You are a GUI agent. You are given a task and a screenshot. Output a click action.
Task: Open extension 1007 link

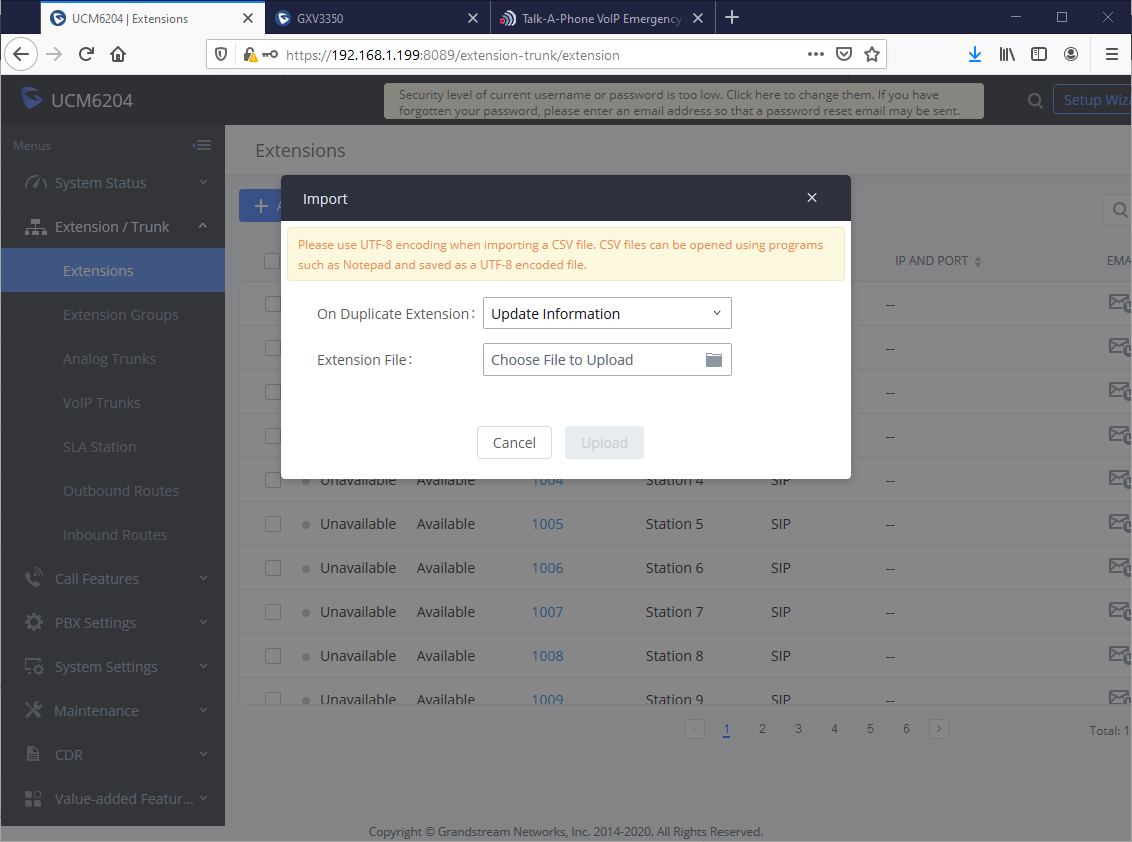[x=547, y=612]
